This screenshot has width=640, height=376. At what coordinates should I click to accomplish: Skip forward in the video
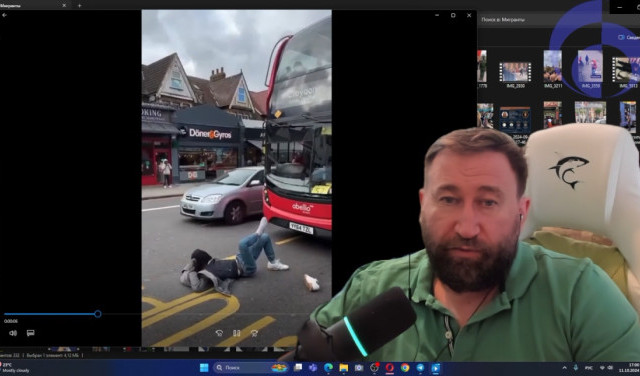pos(254,333)
